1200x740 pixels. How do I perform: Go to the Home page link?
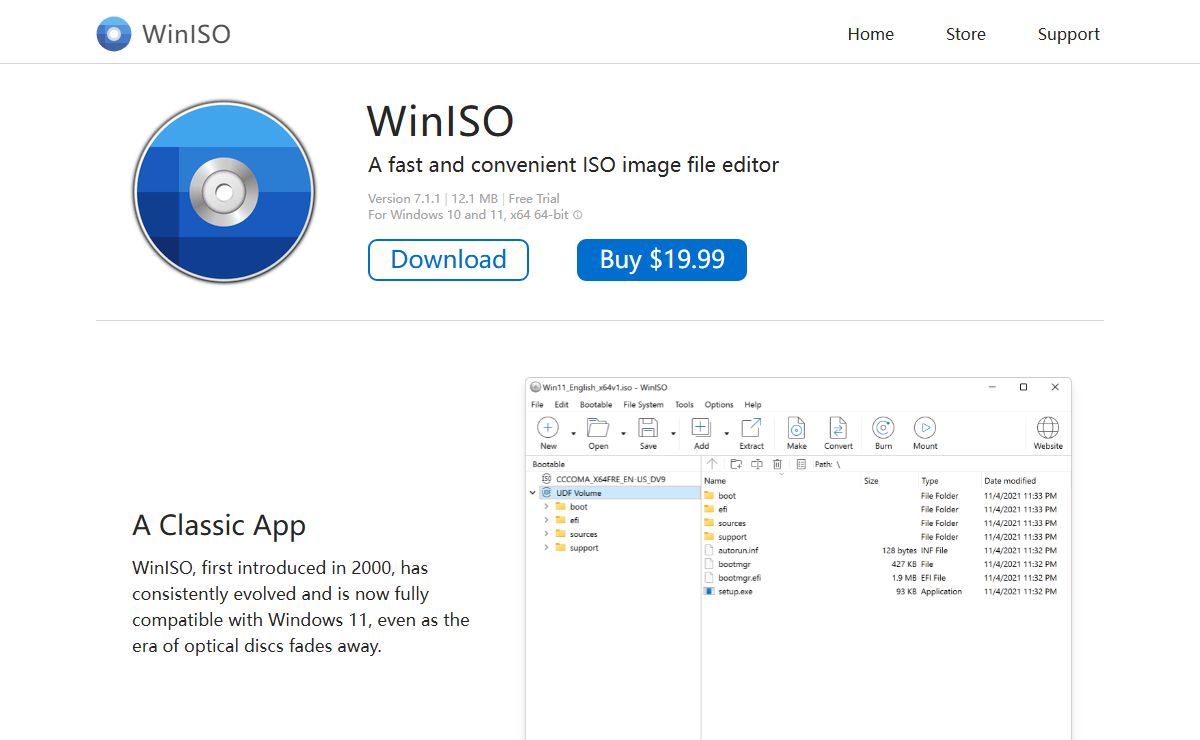(871, 34)
